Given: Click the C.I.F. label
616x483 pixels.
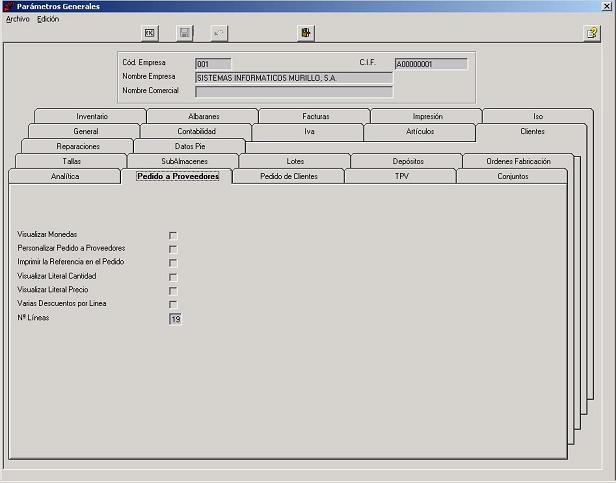Looking at the screenshot, I should click(x=367, y=62).
